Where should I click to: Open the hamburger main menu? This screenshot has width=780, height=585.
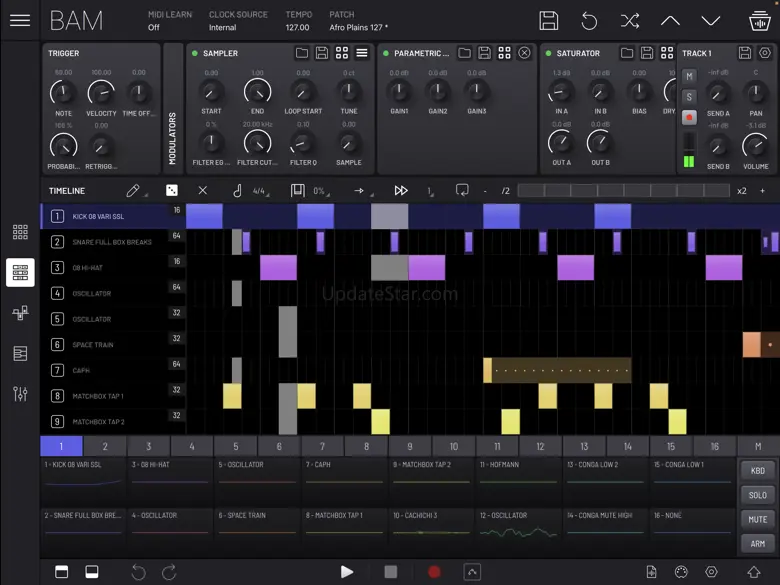pos(19,21)
